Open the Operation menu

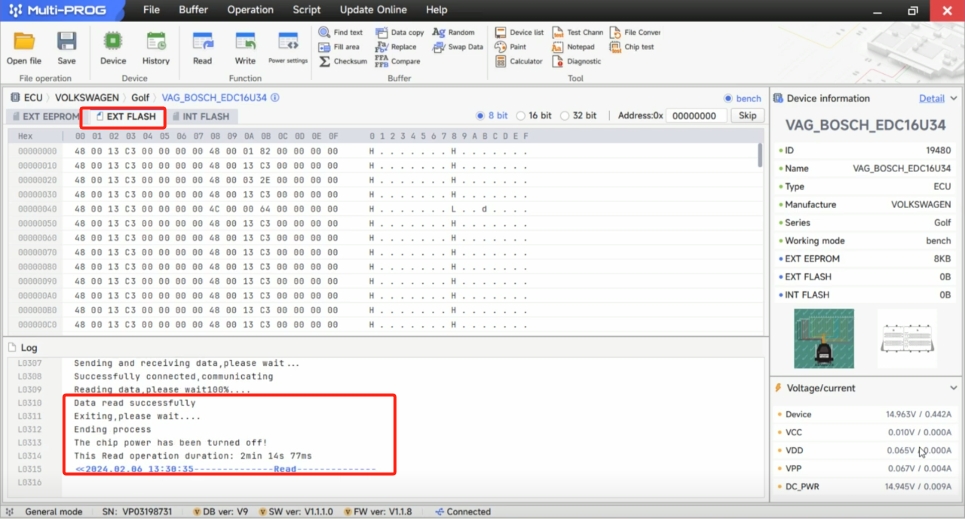tap(250, 10)
